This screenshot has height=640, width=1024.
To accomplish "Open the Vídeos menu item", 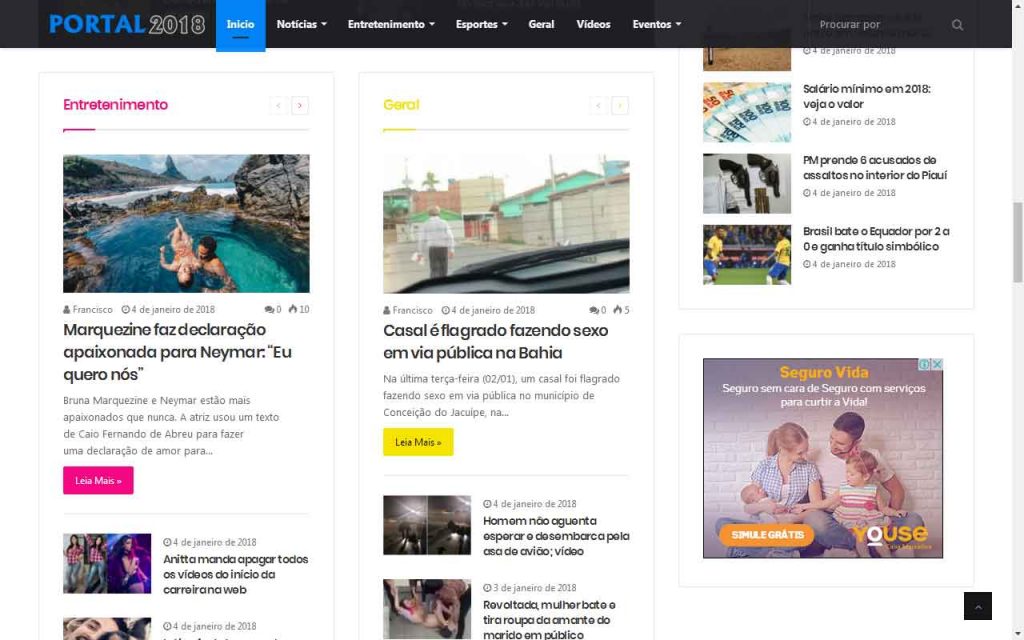I will [x=593, y=24].
